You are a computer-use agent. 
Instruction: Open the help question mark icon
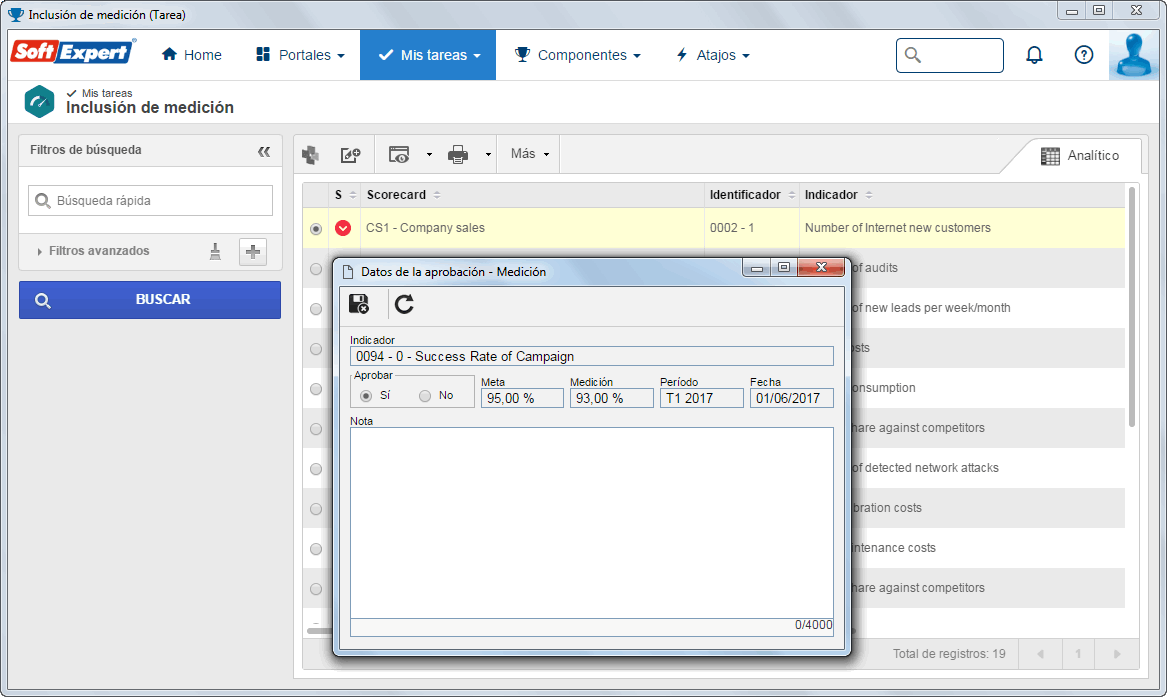coord(1084,55)
